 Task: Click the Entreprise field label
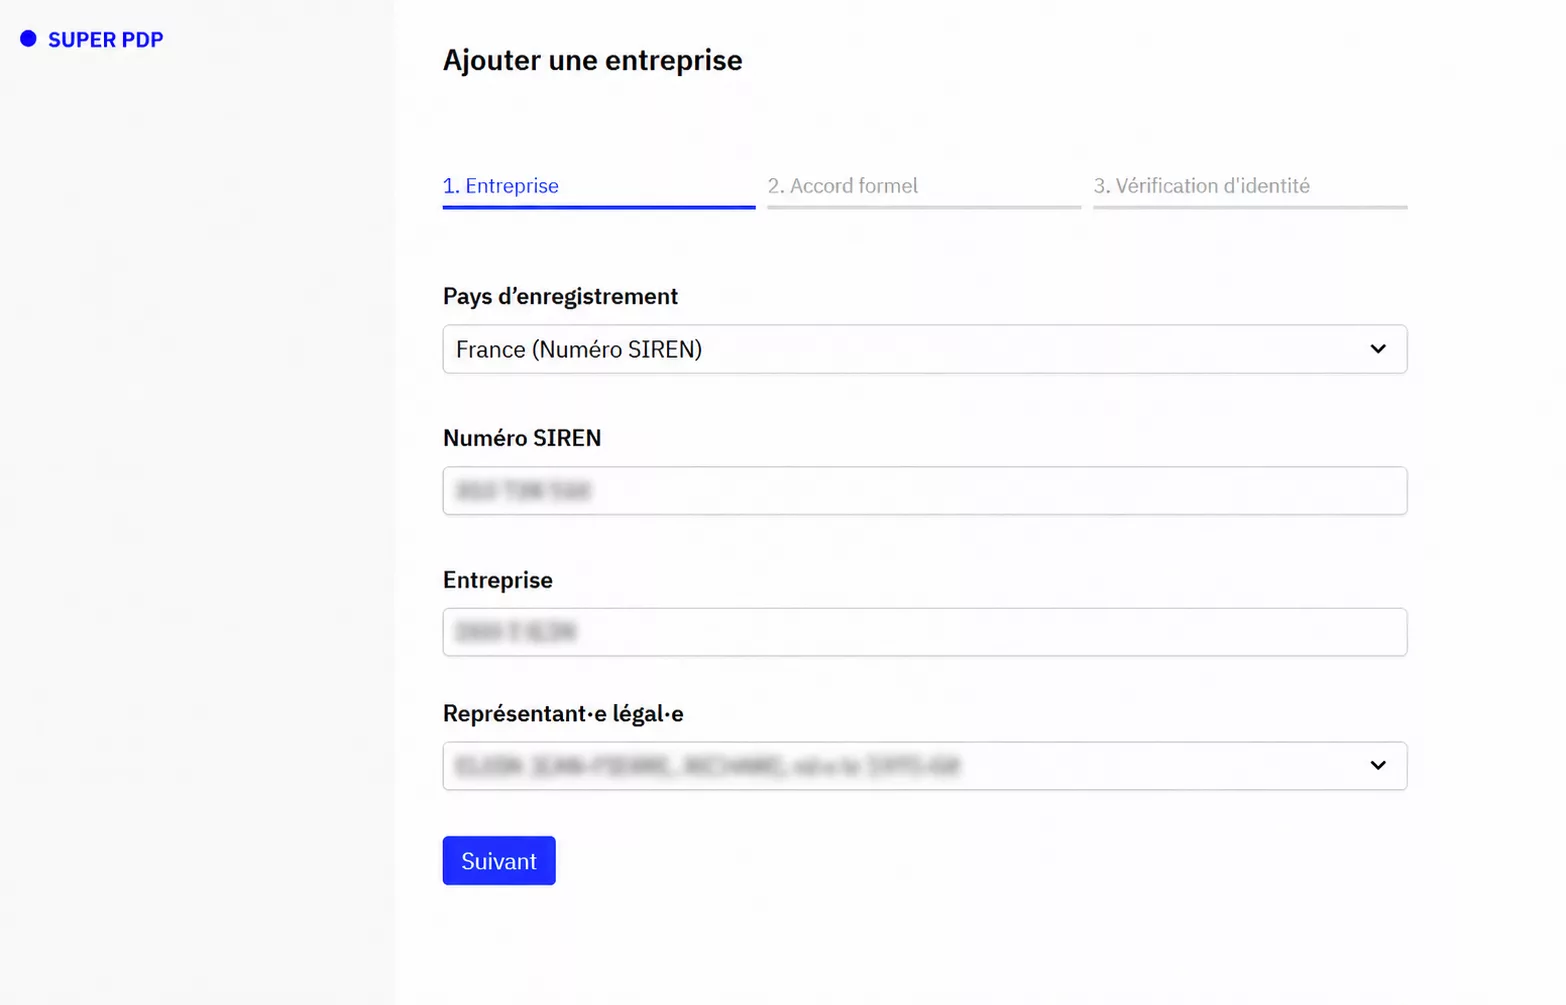497,580
